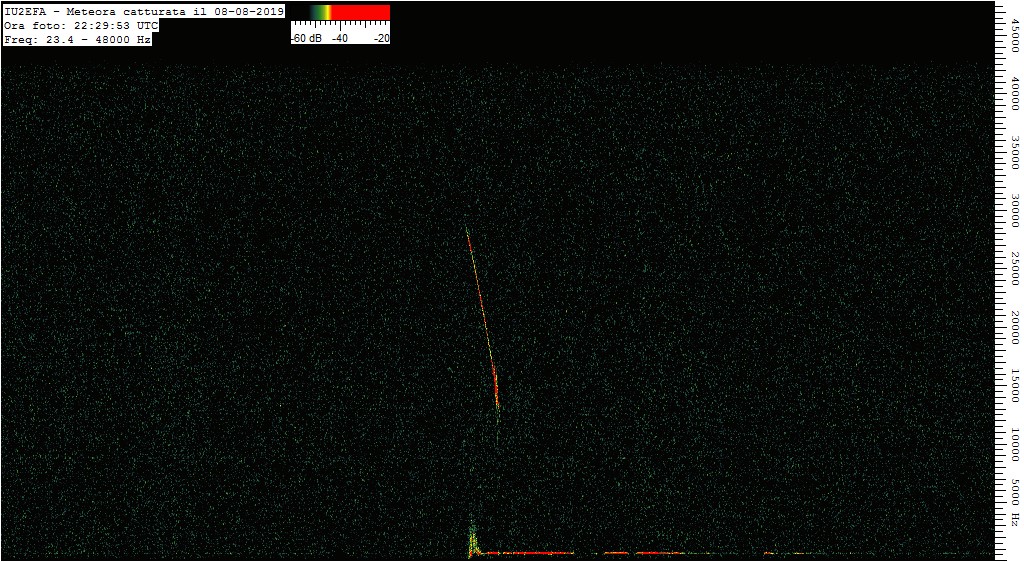Click the 30000 frequency axis label

tap(1014, 210)
